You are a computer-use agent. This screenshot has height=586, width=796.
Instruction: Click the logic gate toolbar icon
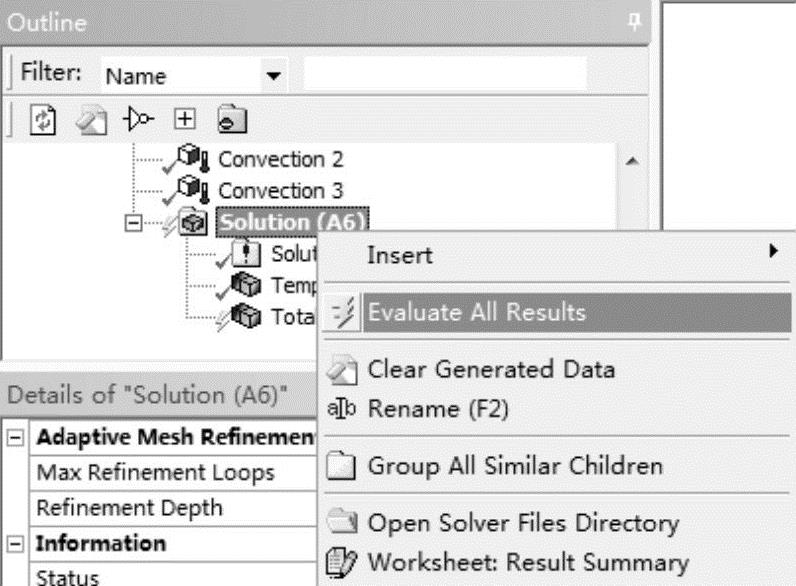click(x=138, y=119)
